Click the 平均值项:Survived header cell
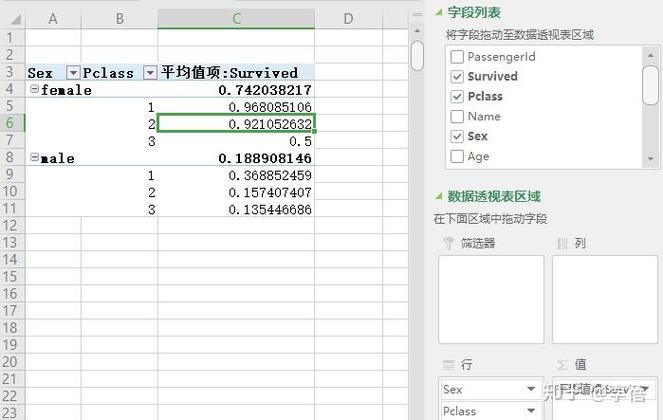Screen dimensions: 663x420 (236, 72)
